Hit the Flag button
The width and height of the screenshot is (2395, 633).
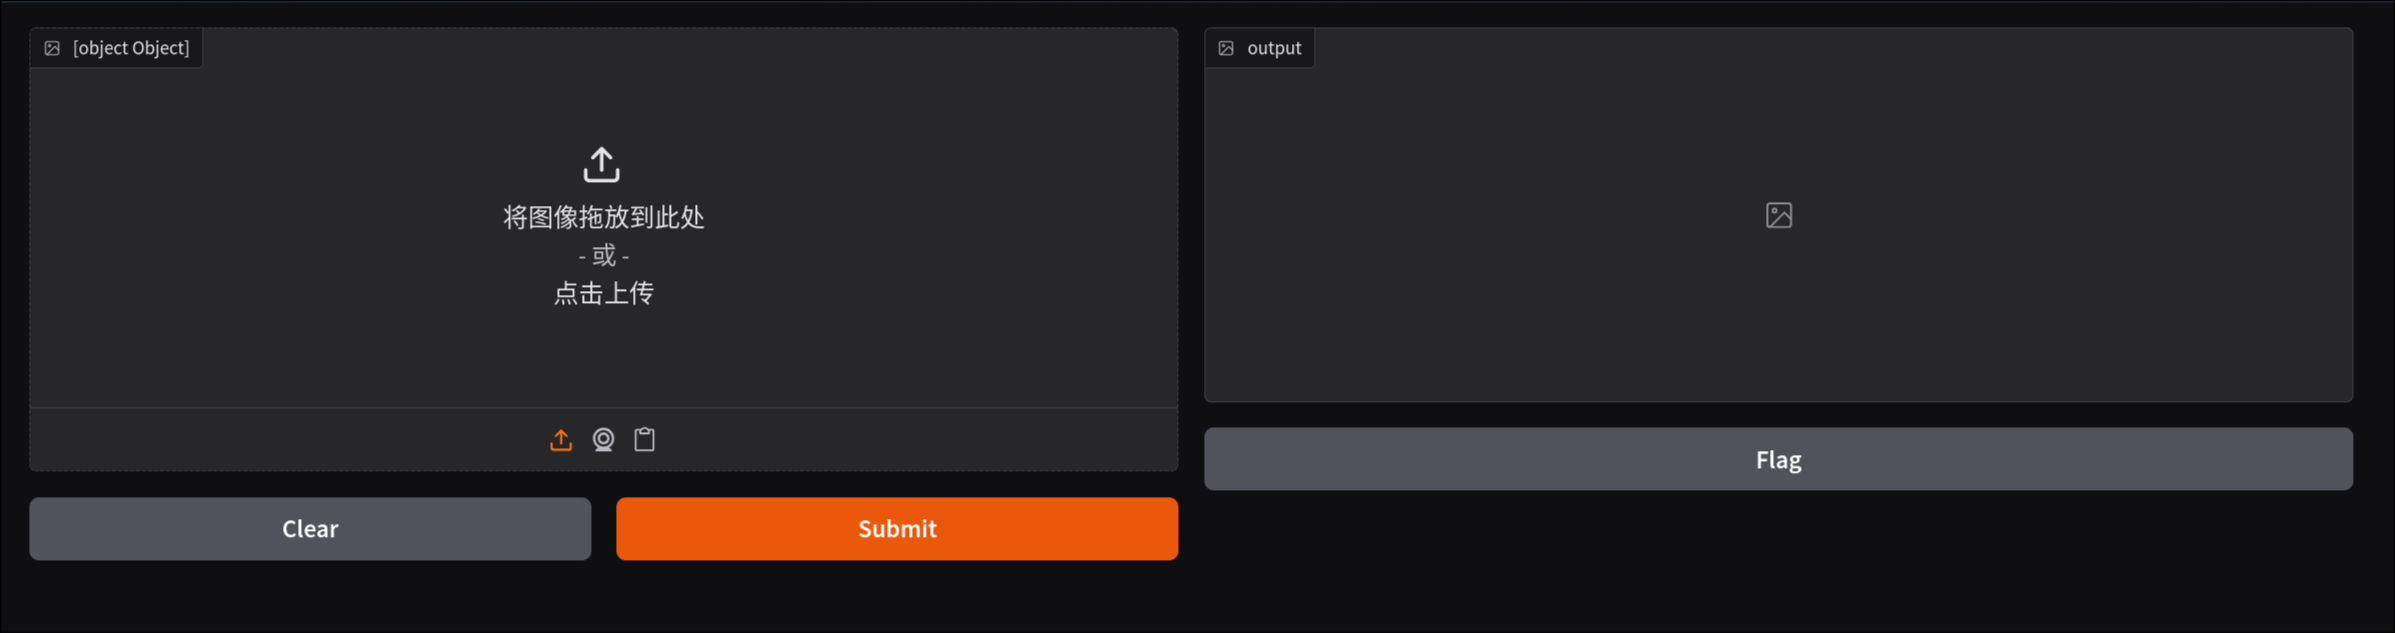1778,460
